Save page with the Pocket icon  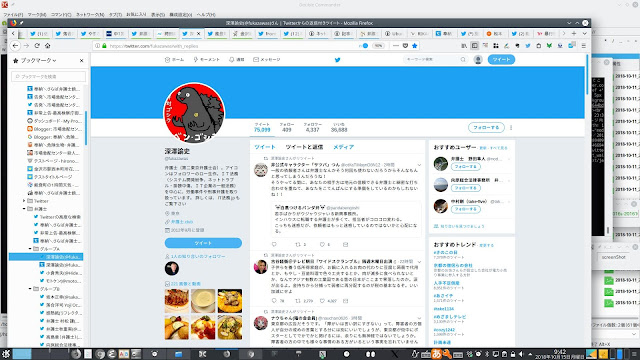coord(405,46)
